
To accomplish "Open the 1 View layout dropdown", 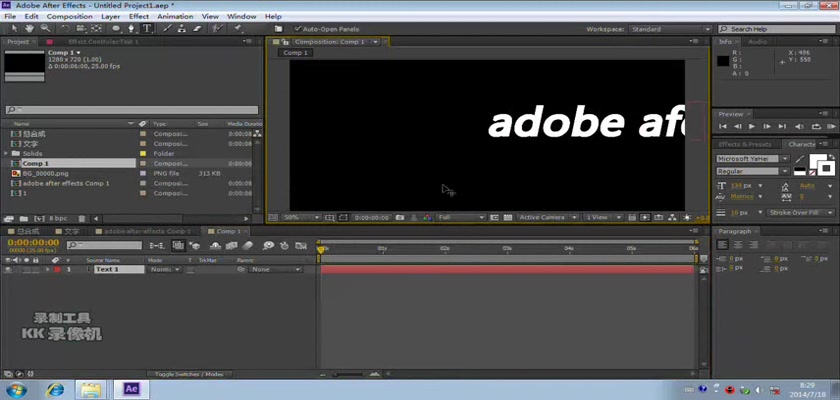I will point(603,217).
